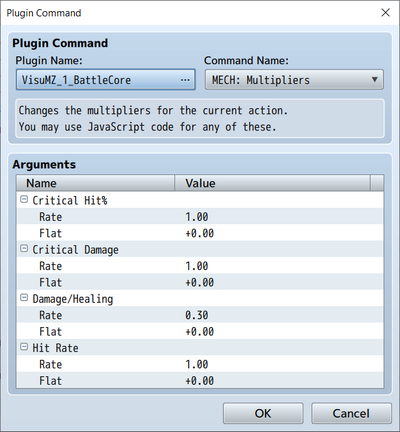Click the OK button
Screen dimensions: 400x432
[x=263, y=413]
